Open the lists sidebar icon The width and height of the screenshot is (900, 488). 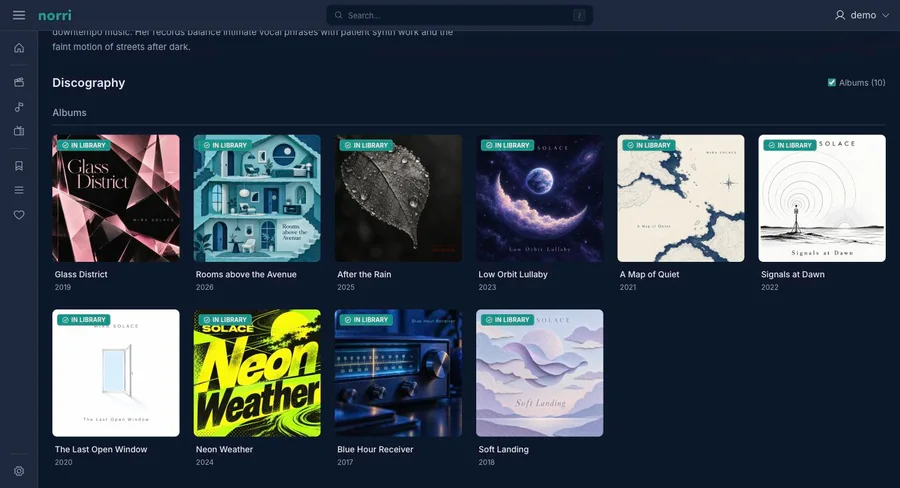[19, 190]
